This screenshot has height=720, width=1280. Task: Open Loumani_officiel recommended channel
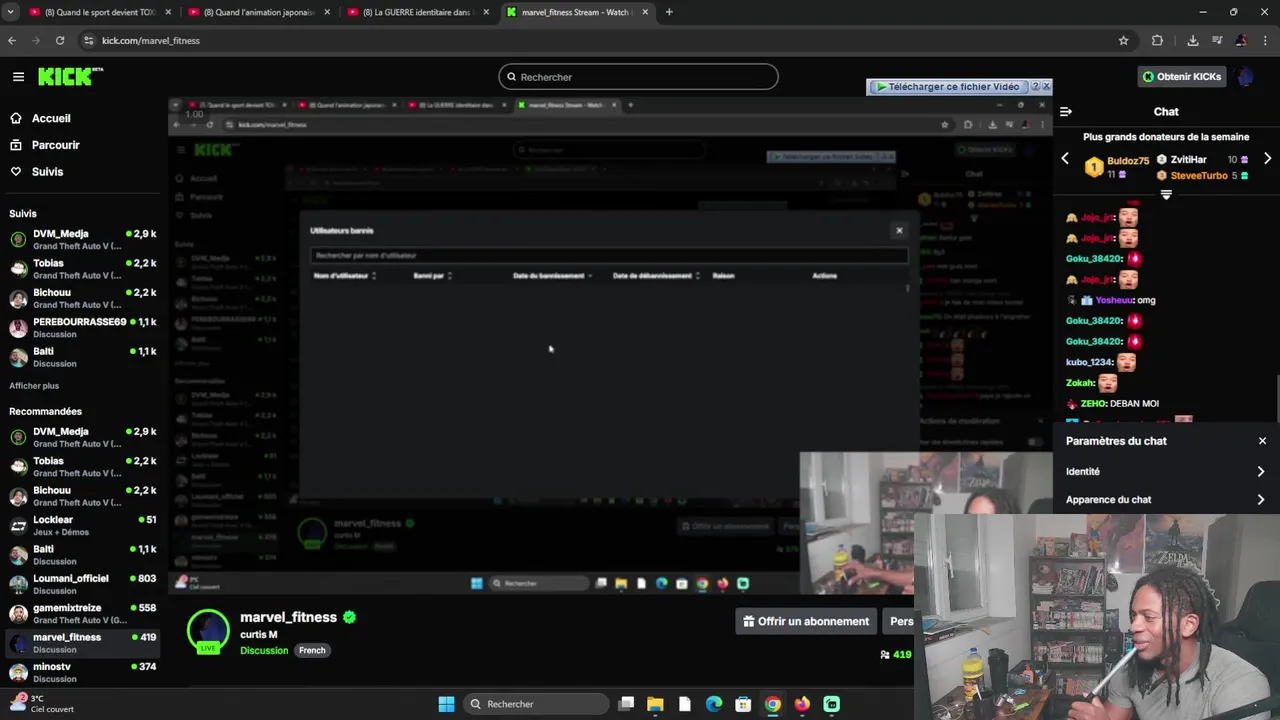click(x=83, y=584)
